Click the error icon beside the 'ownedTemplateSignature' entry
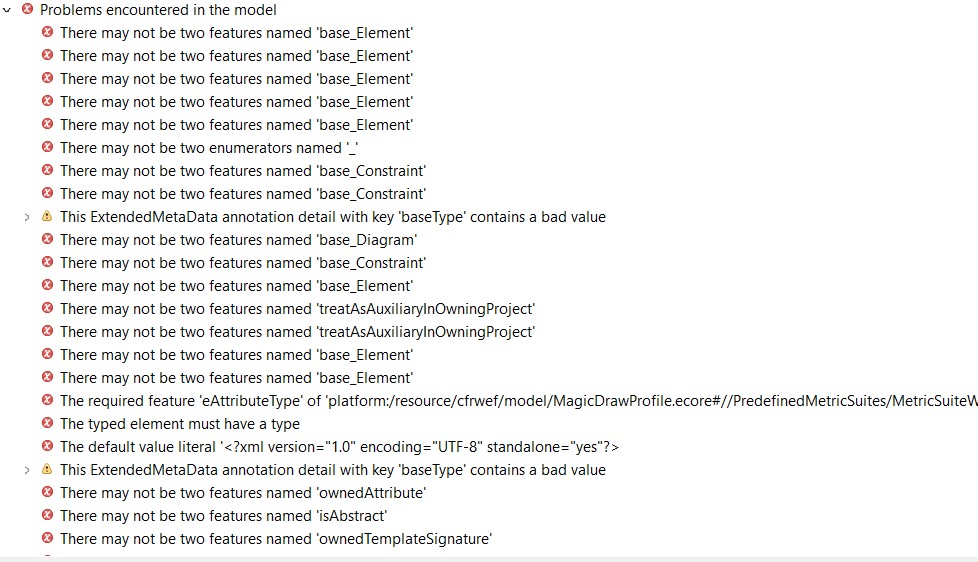978x562 pixels. (x=47, y=538)
